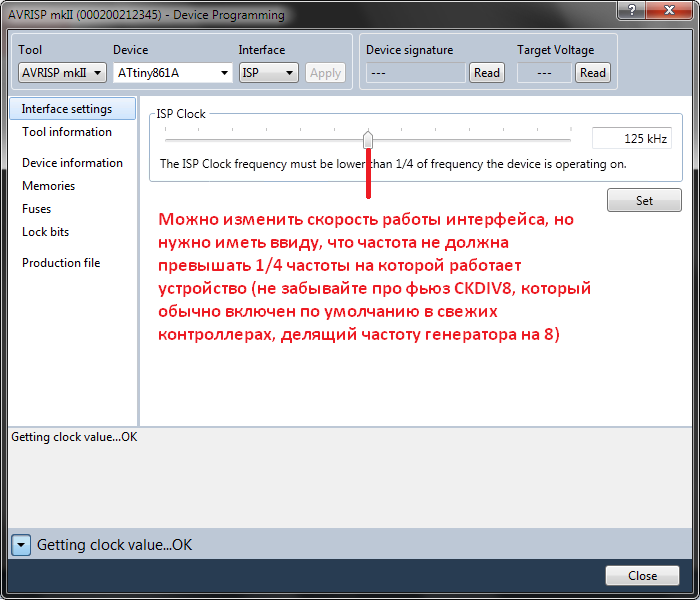Image resolution: width=700 pixels, height=600 pixels.
Task: Open the Tool dropdown showing AVRISP mkII
Action: [62, 73]
